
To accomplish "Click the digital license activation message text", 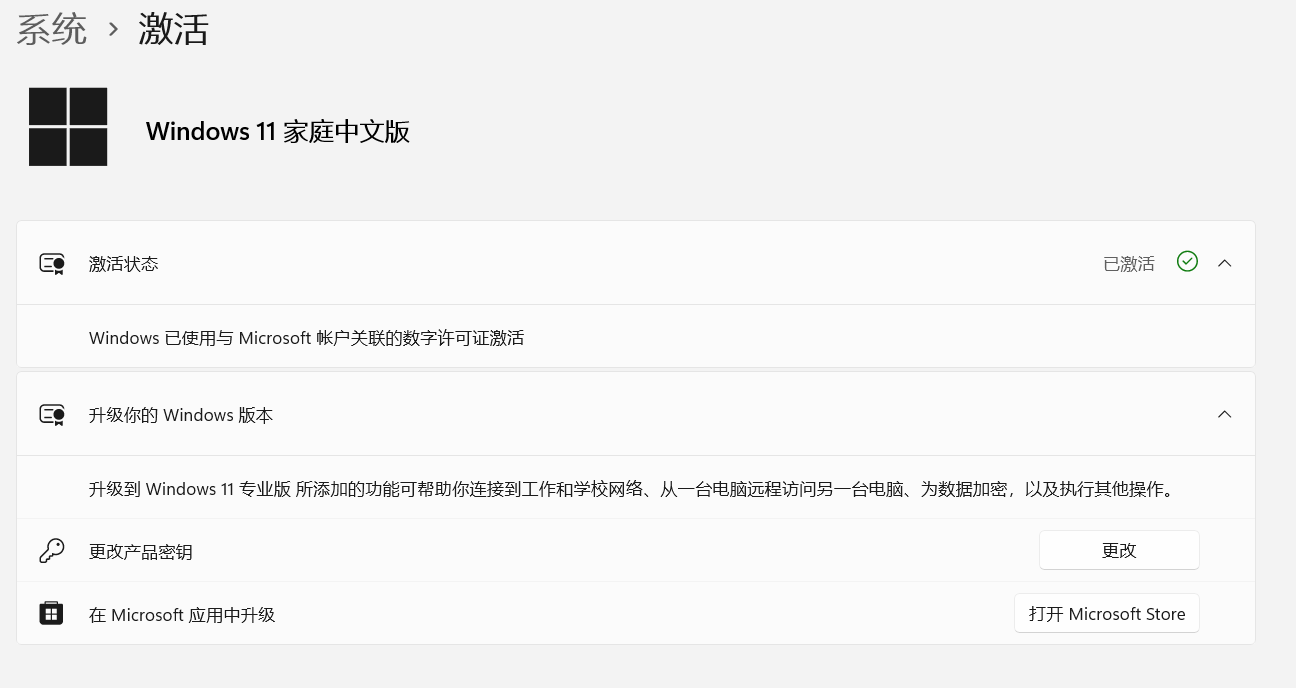I will (307, 338).
